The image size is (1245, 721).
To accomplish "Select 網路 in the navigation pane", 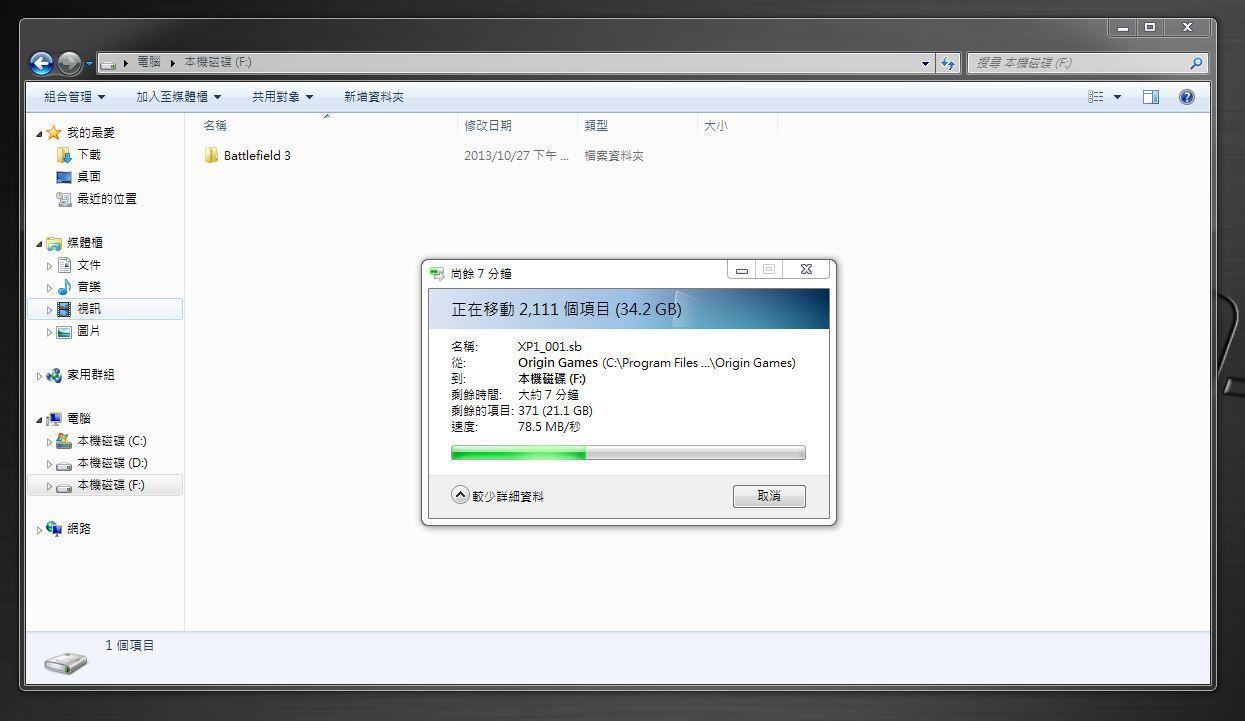I will (79, 529).
